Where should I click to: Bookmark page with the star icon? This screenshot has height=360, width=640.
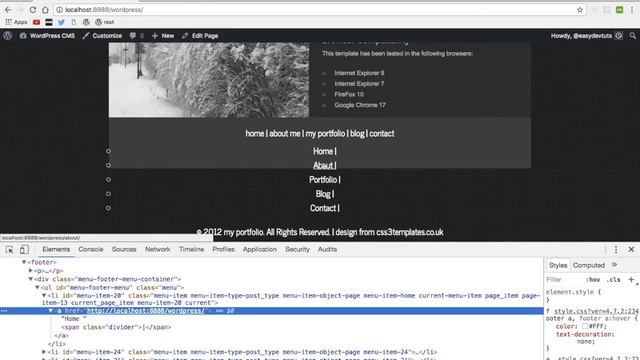coord(580,10)
